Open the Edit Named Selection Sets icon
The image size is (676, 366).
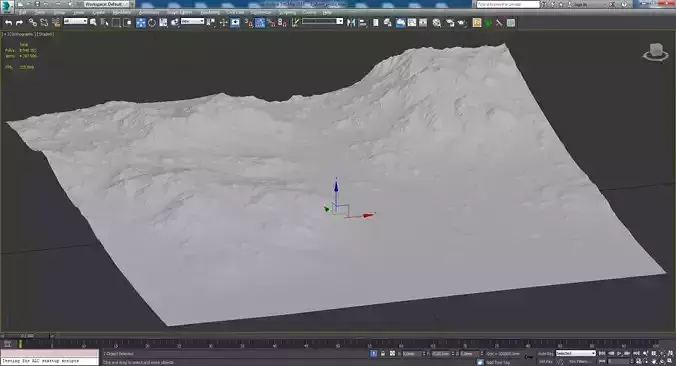click(295, 22)
